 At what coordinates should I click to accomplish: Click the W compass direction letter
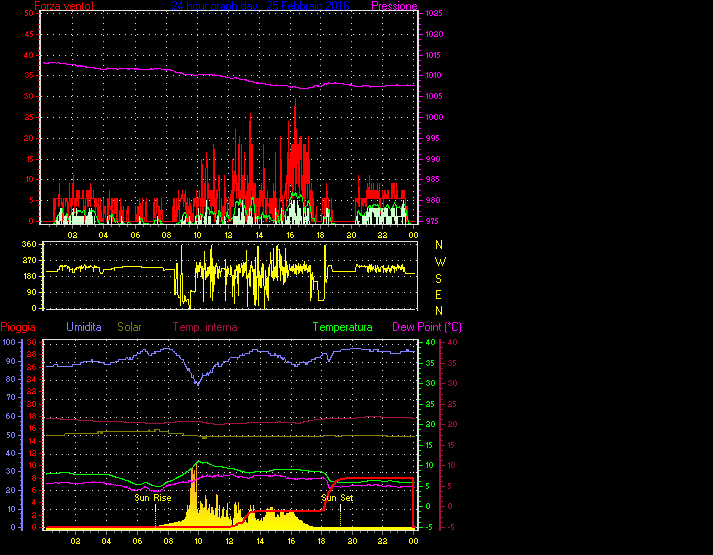pos(438,262)
